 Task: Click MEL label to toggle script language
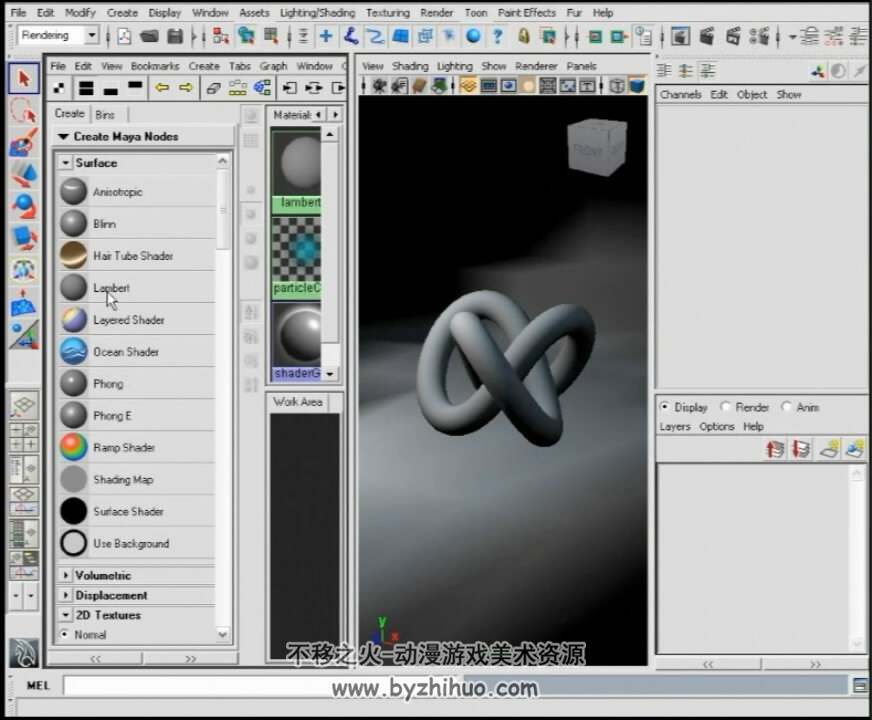38,686
